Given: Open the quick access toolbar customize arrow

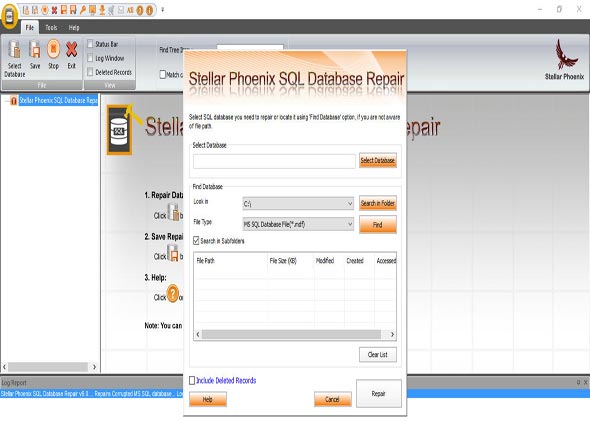Looking at the screenshot, I should pos(163,10).
